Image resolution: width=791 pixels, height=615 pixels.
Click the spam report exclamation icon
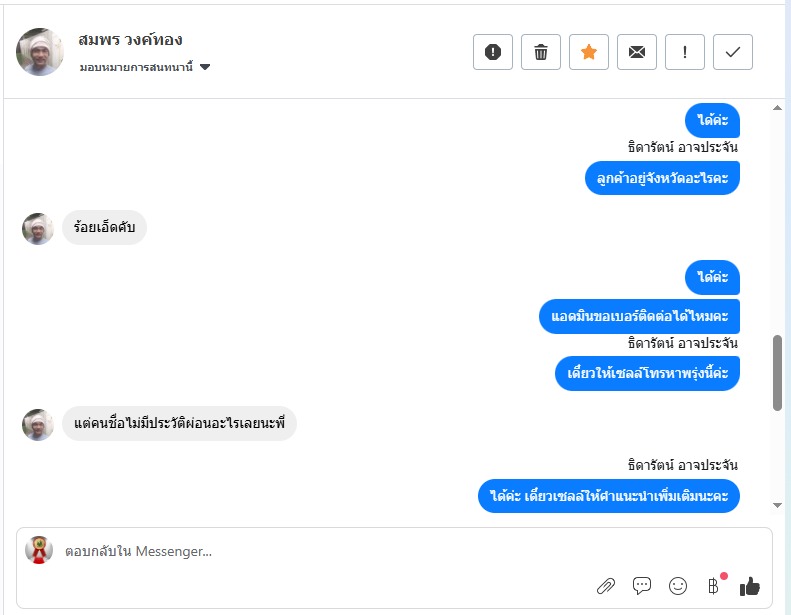[x=493, y=52]
